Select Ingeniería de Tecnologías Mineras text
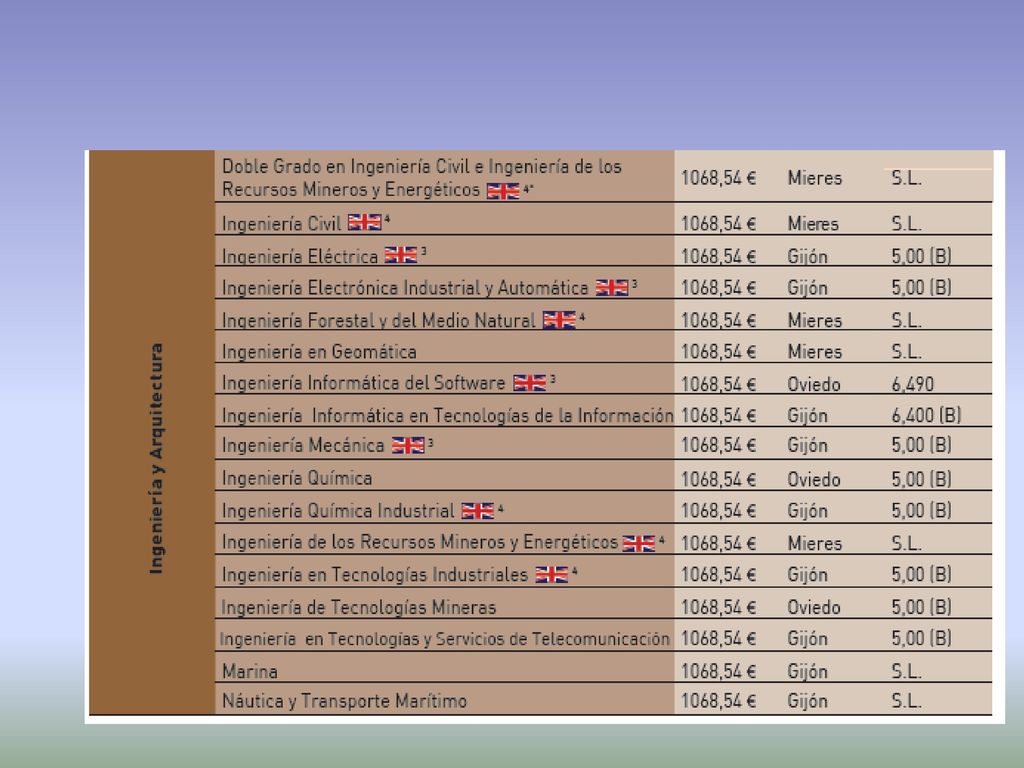Image resolution: width=1024 pixels, height=768 pixels. 359,608
